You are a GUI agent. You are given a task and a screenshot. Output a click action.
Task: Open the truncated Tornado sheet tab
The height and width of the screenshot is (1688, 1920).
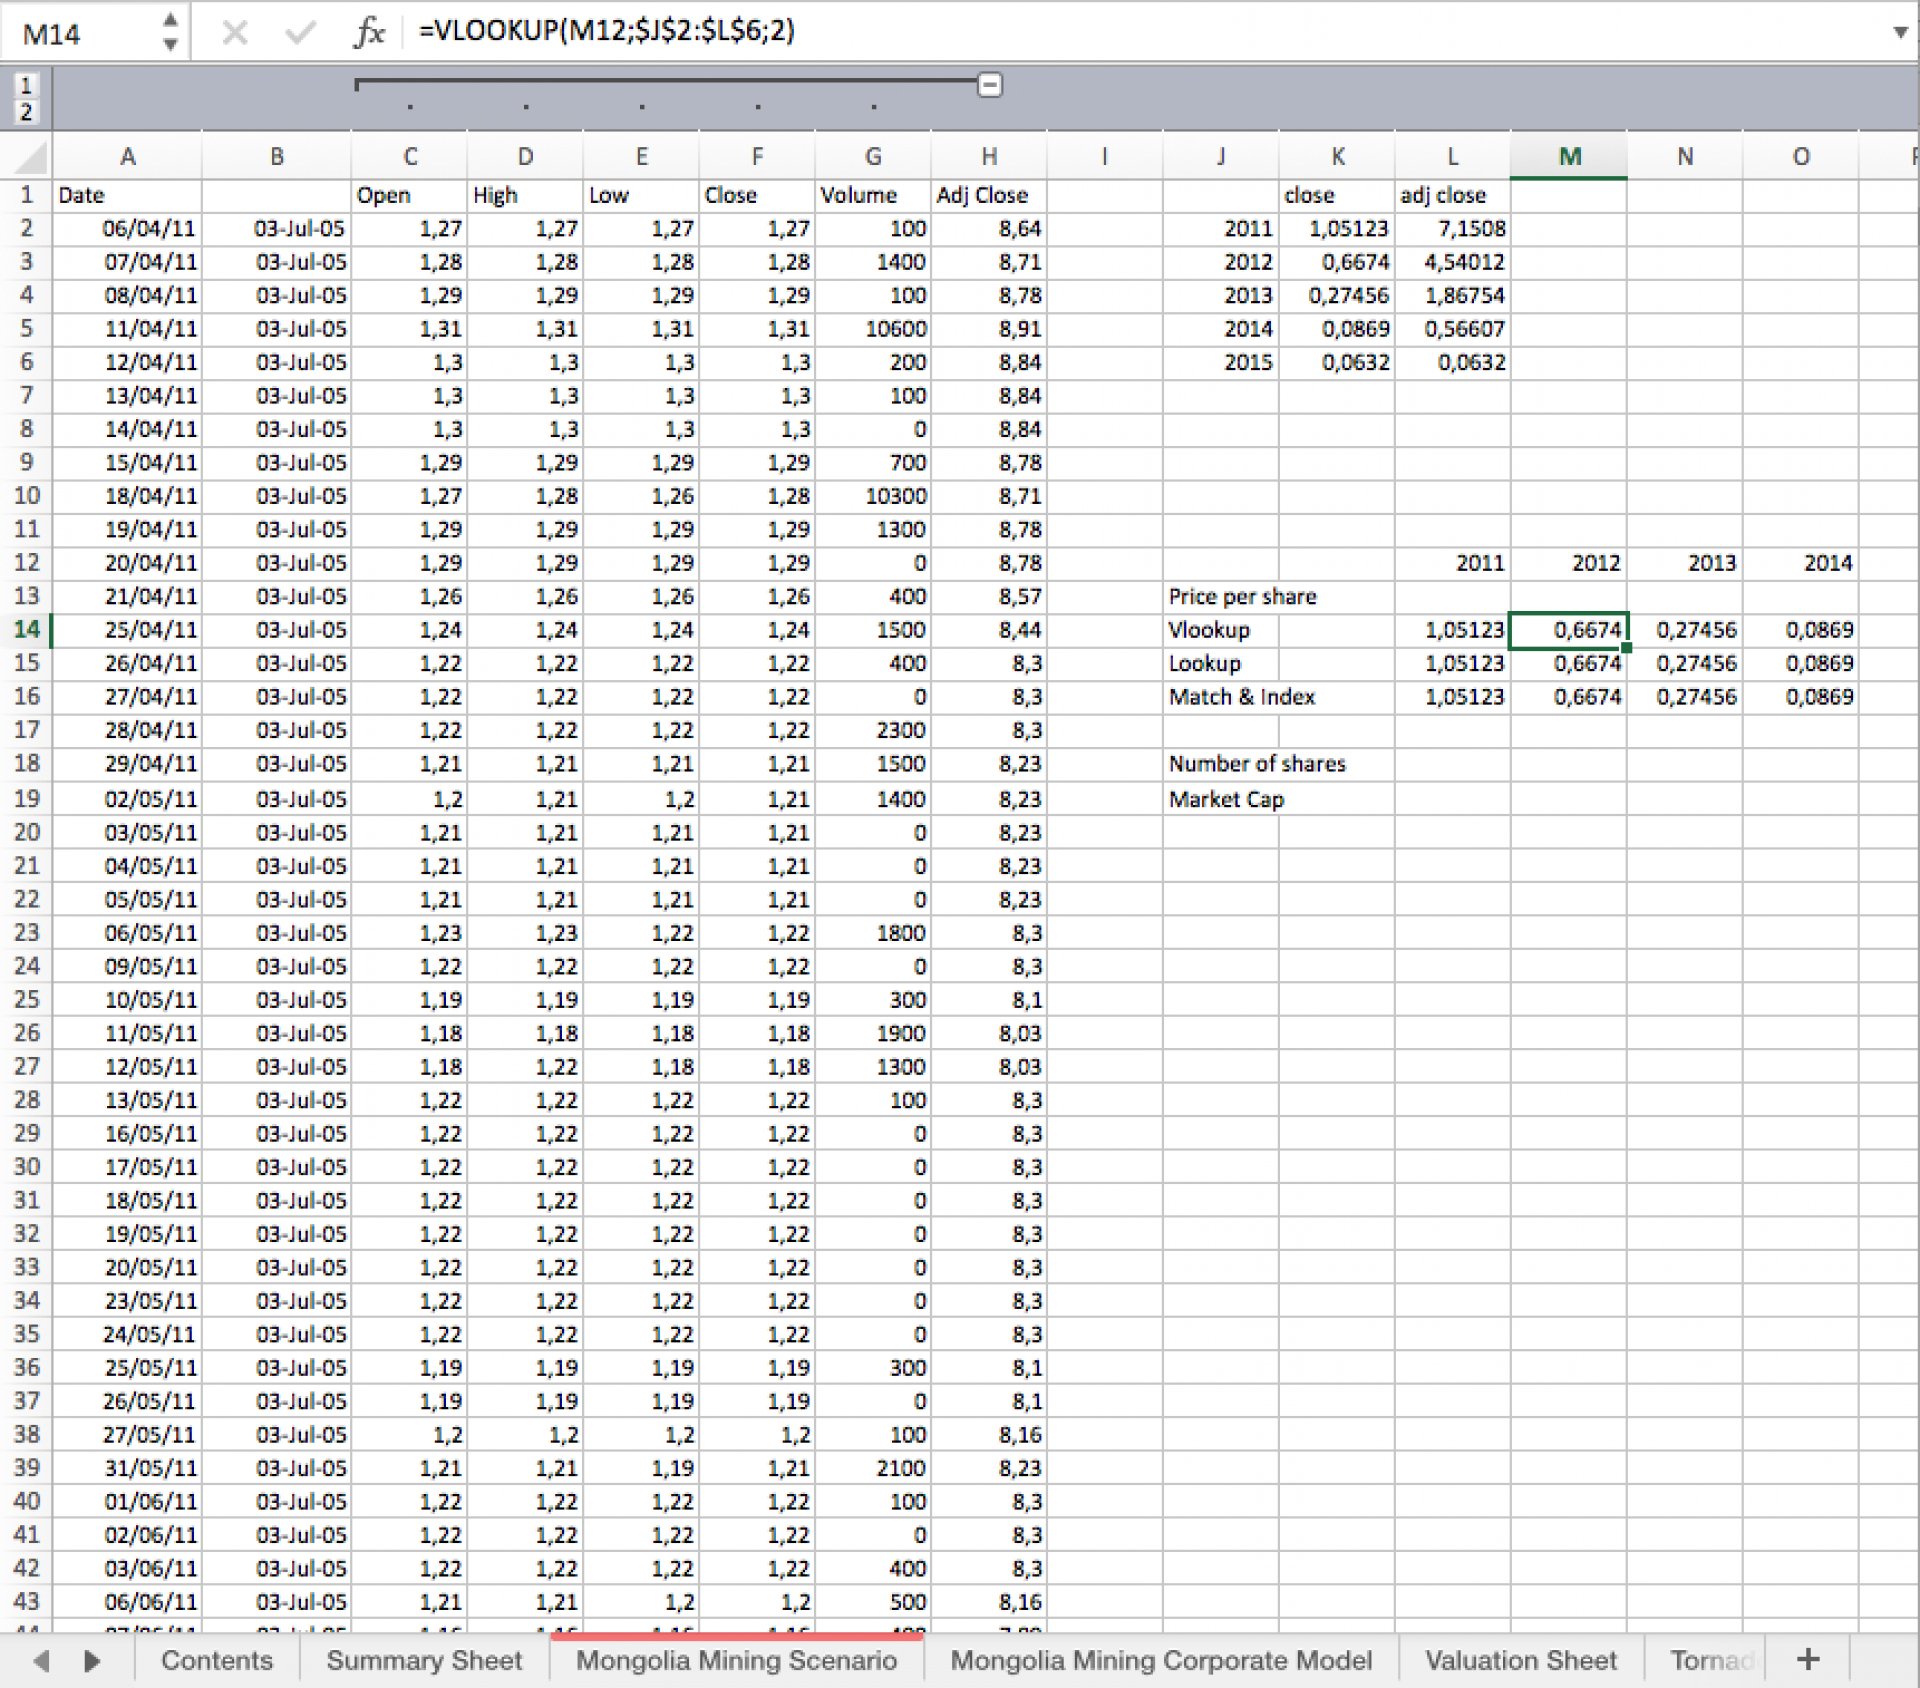pos(1707,1660)
